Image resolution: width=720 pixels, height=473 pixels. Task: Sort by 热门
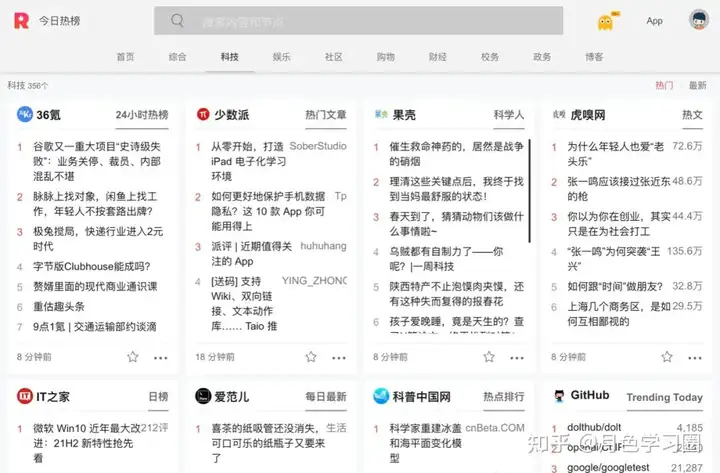click(664, 85)
